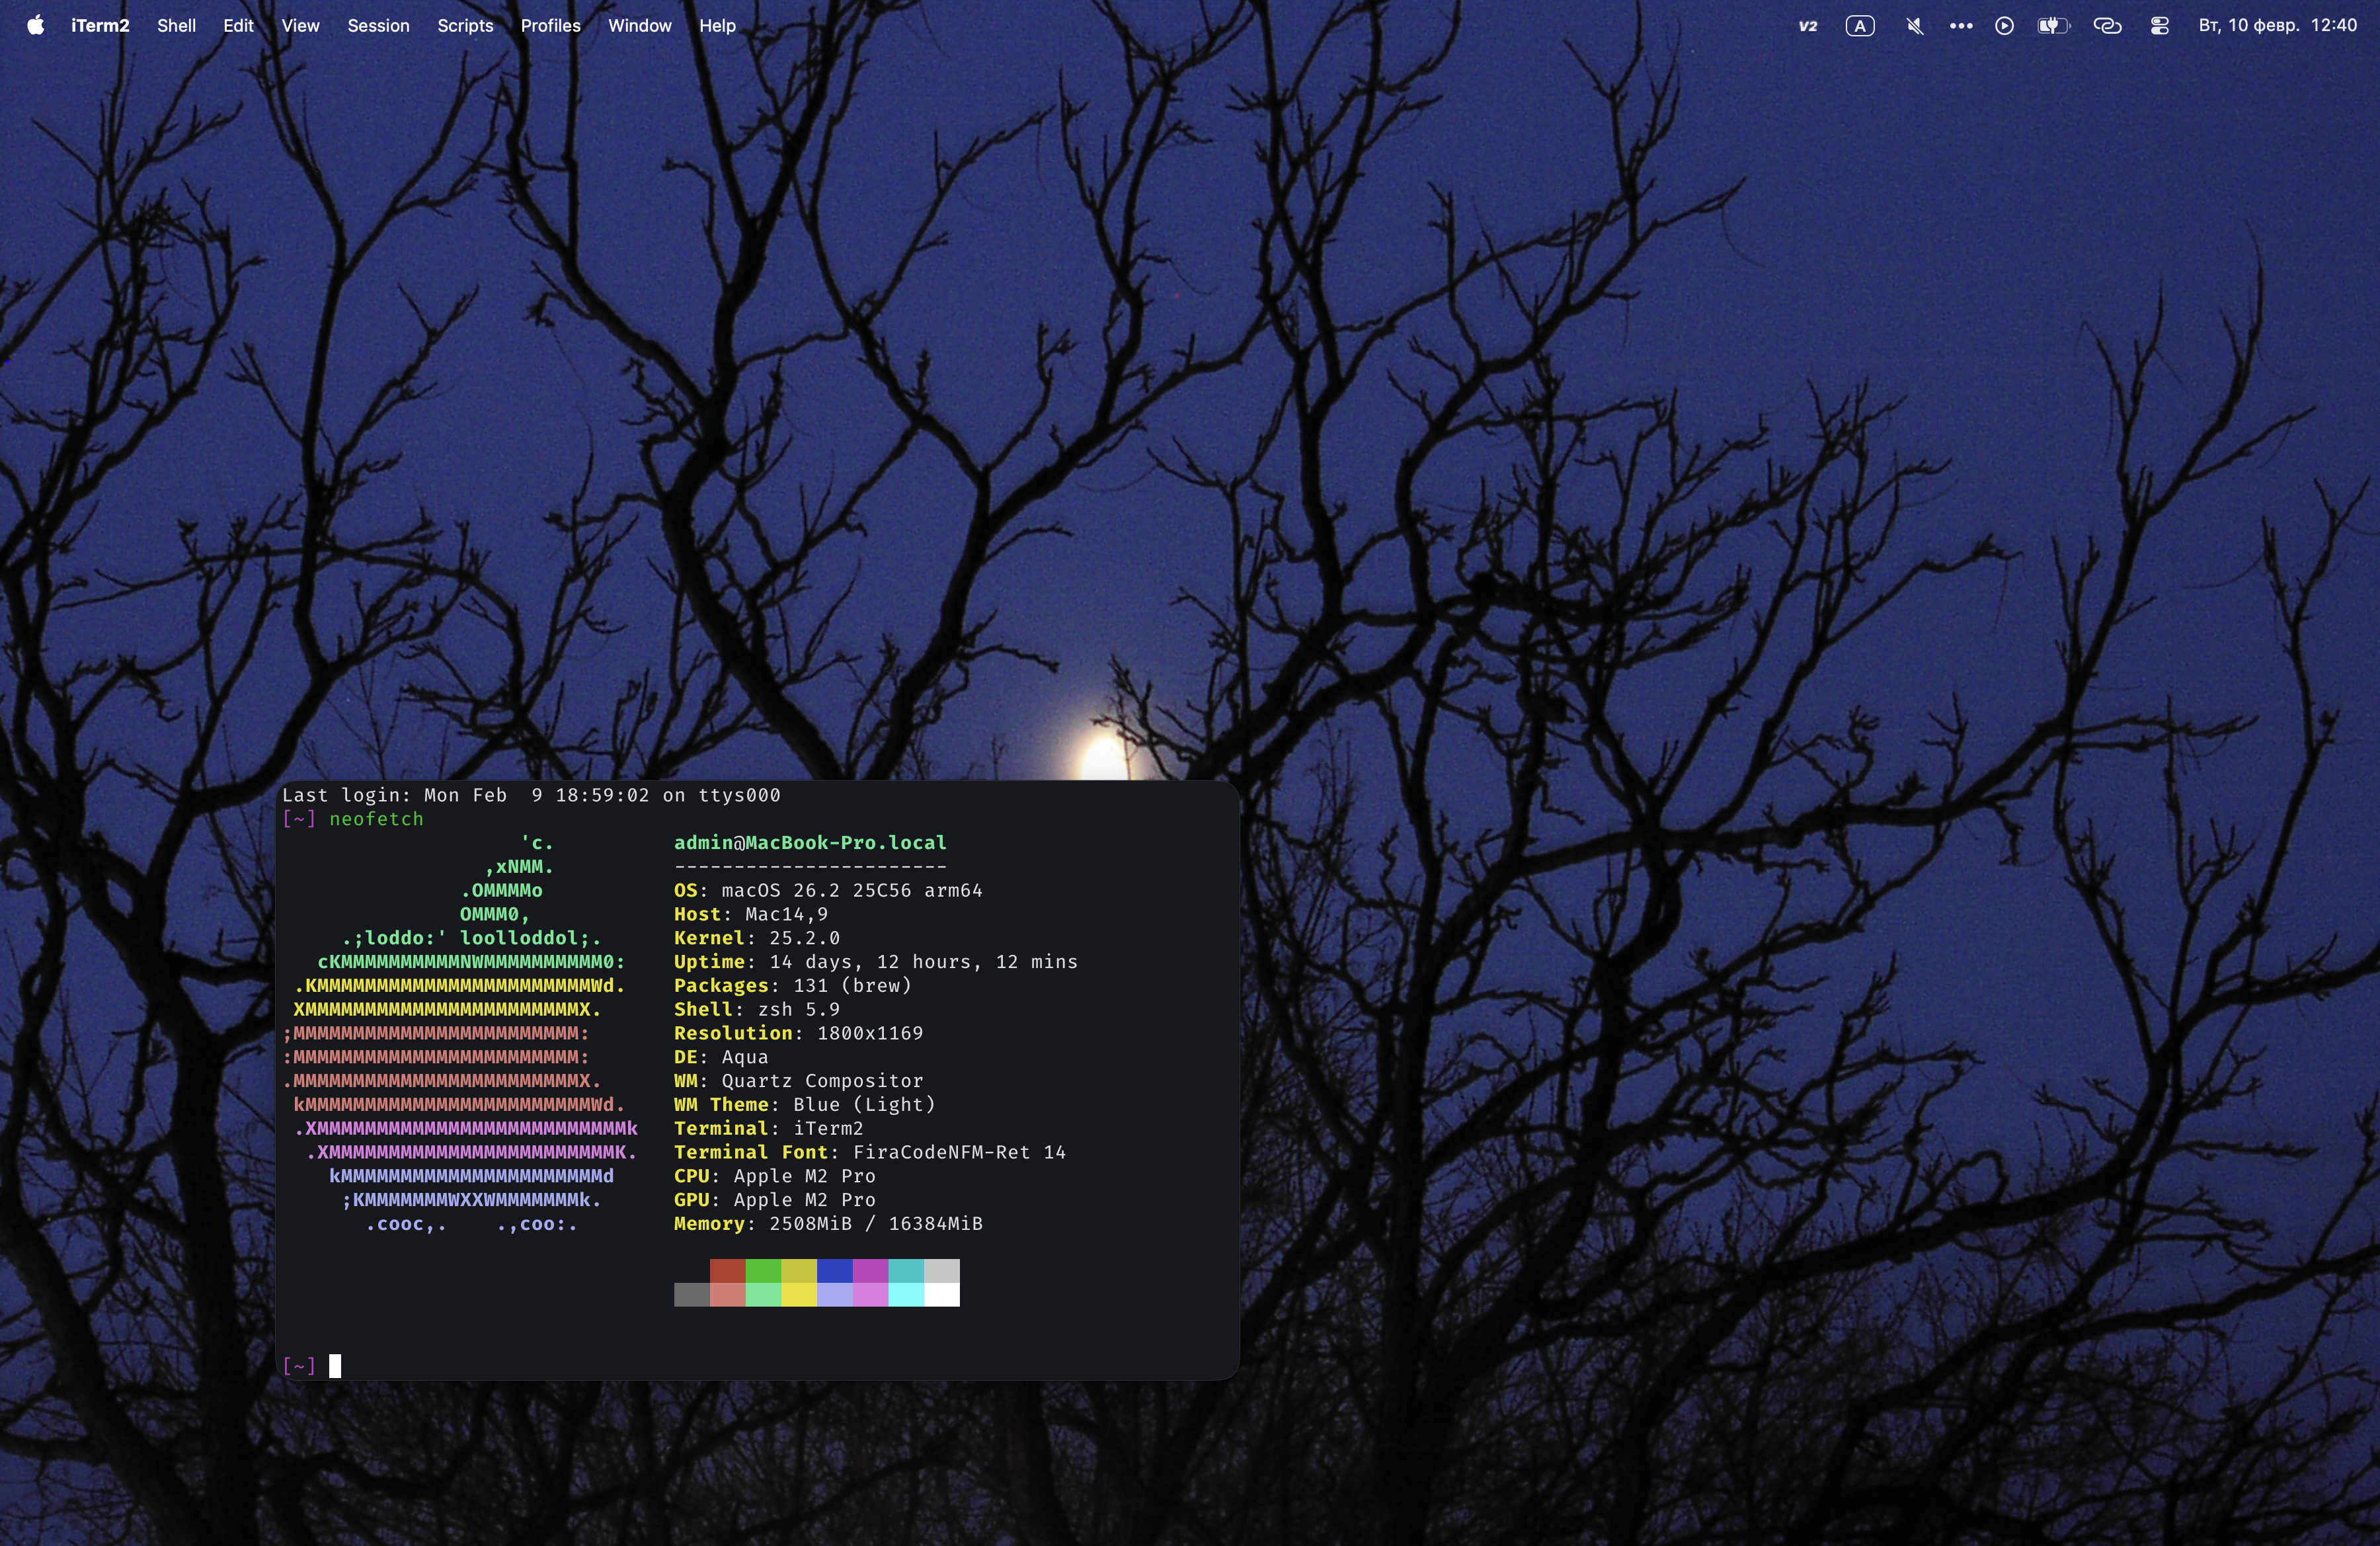Open Control Center toggles icon

click(2160, 26)
